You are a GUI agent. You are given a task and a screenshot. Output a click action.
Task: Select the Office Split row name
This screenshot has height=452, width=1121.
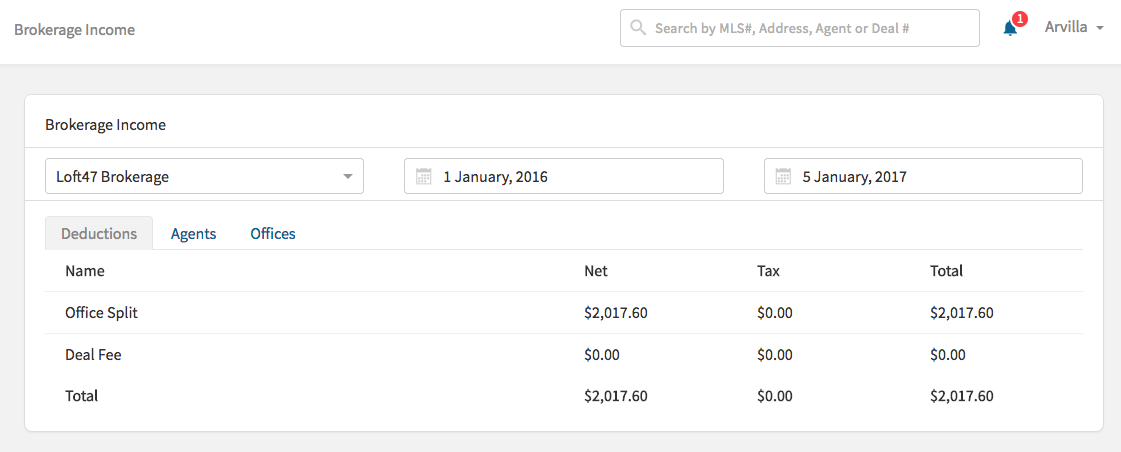[x=101, y=313]
